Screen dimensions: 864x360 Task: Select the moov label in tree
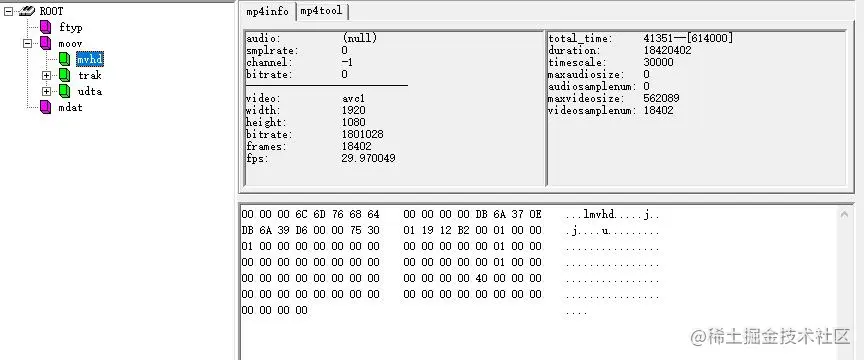point(71,43)
